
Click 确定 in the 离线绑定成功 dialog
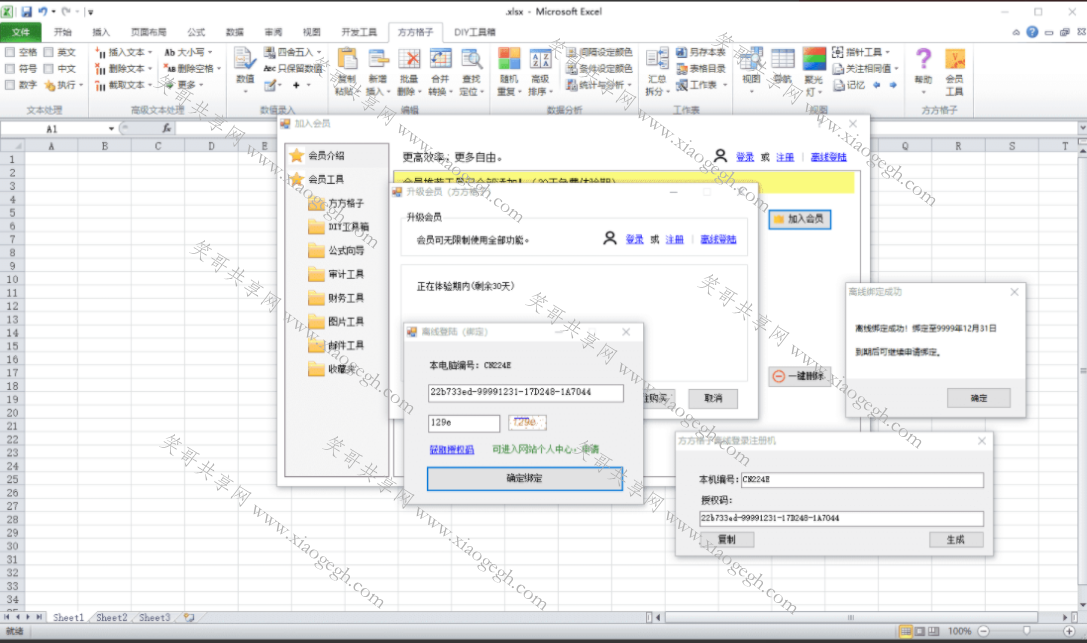979,398
